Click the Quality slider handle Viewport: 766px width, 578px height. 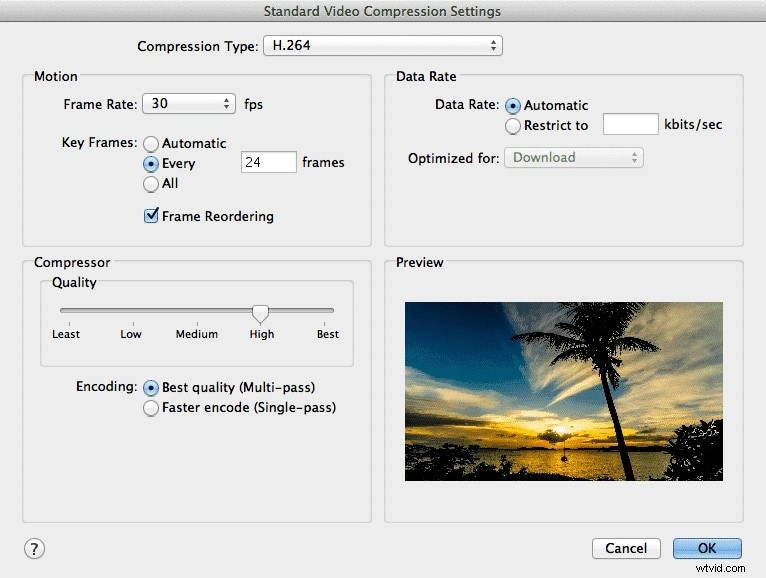coord(260,313)
